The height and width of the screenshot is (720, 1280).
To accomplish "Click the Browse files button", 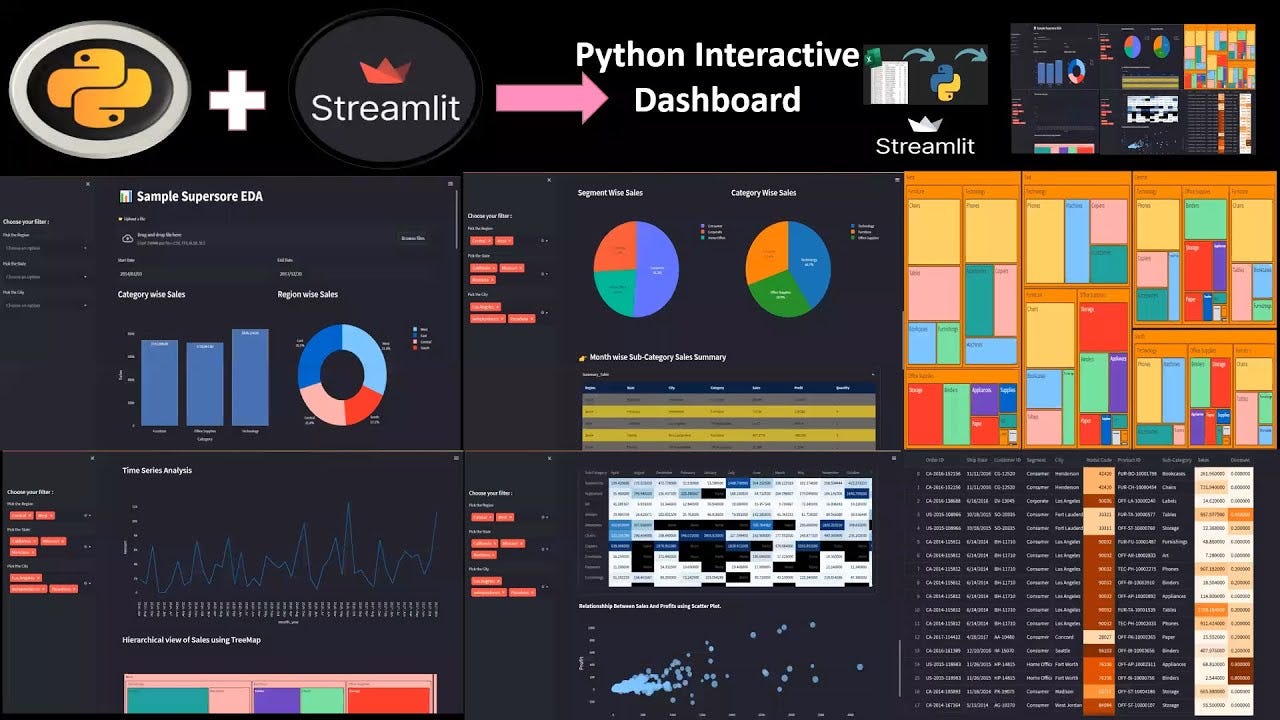I will pyautogui.click(x=413, y=238).
